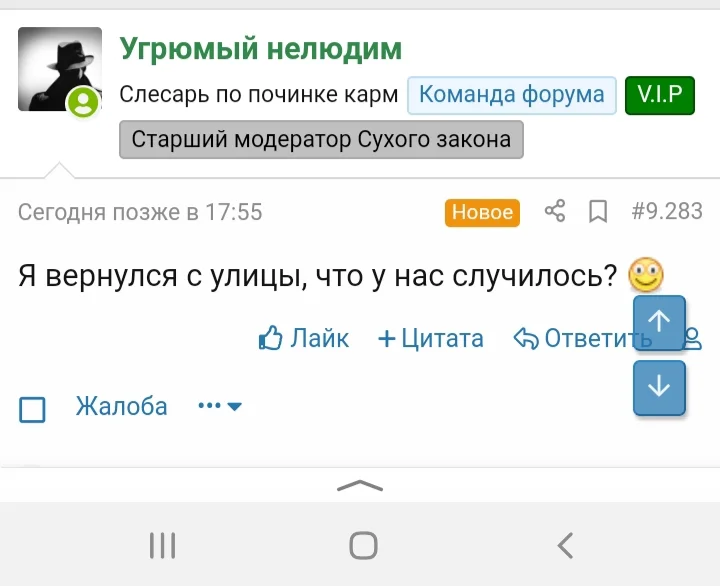
Task: Click the green online status badge
Action: (x=83, y=102)
